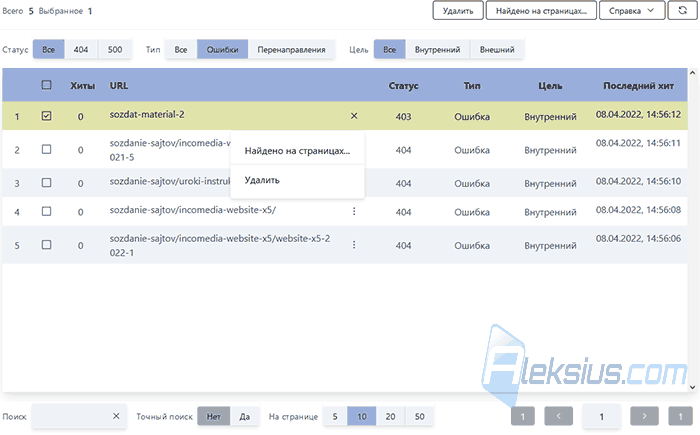Toggle the select-all checkbox in the header

pyautogui.click(x=46, y=85)
